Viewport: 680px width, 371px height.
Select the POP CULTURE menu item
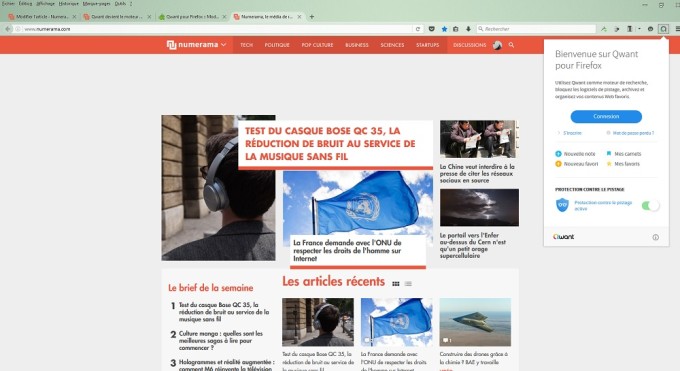317,45
